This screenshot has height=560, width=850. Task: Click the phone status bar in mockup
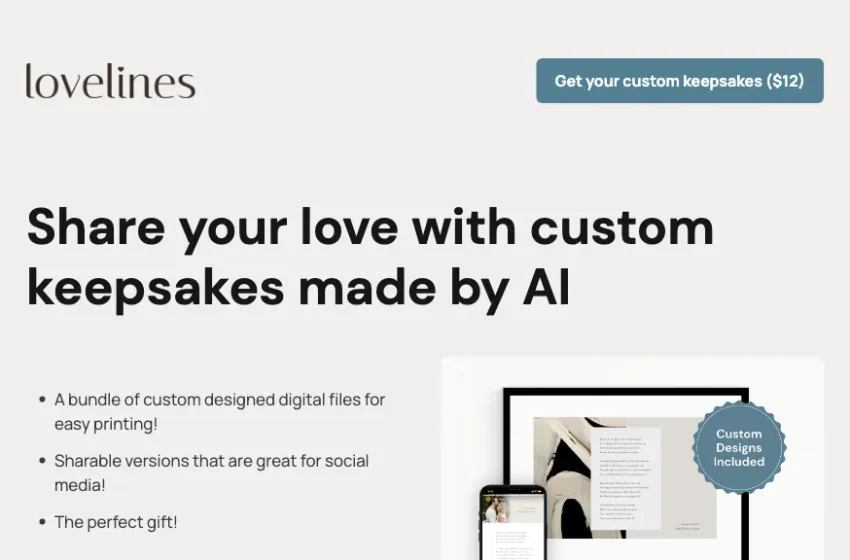[513, 491]
